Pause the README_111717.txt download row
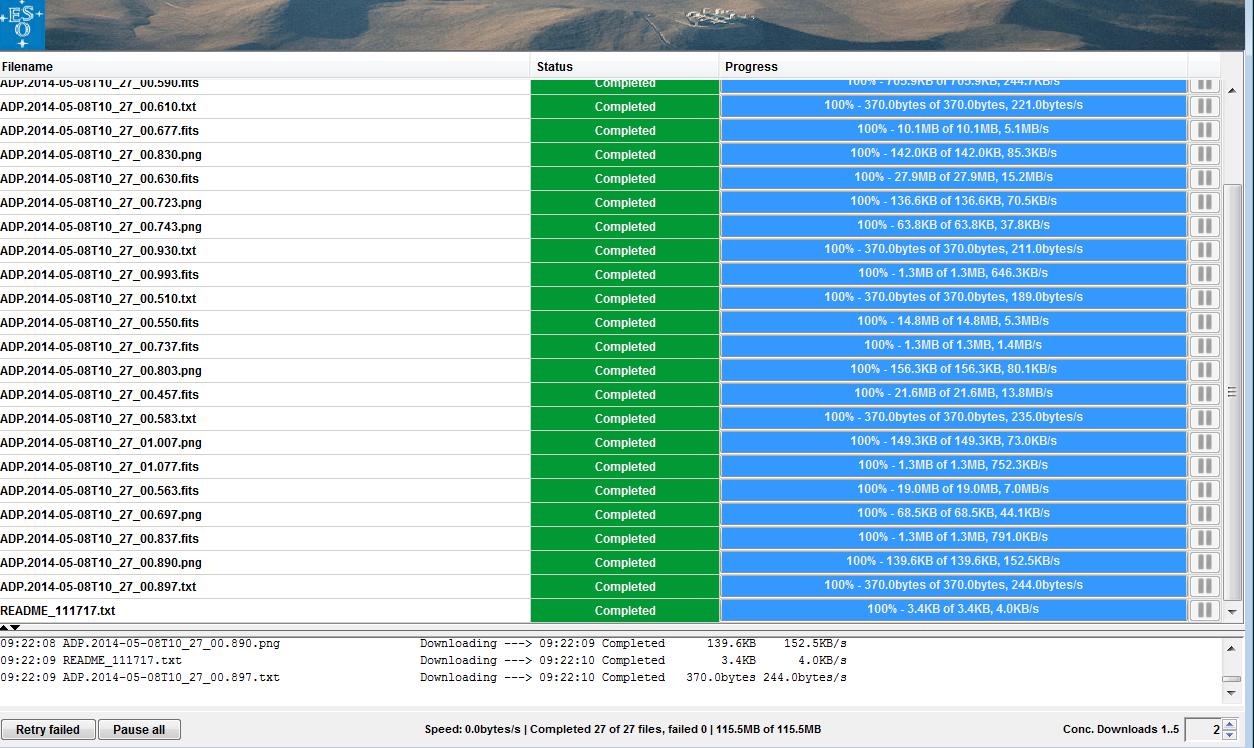Viewport: 1254px width, 748px height. [x=1204, y=610]
